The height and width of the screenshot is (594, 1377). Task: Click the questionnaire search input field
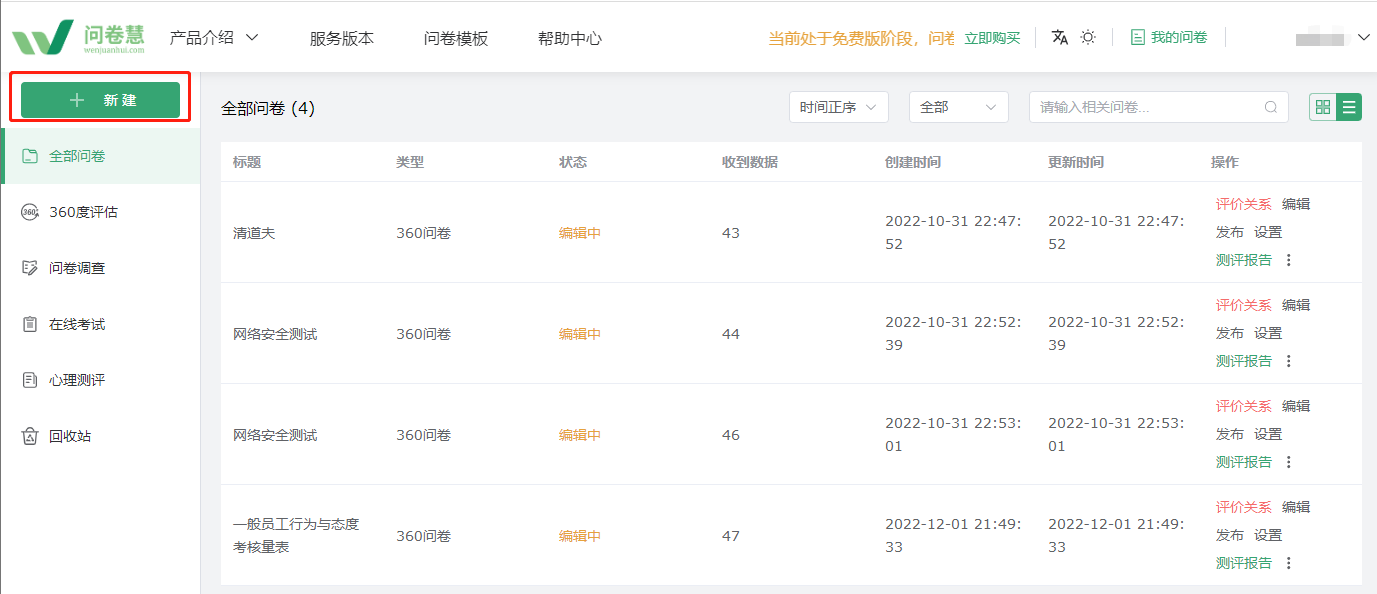point(1159,107)
